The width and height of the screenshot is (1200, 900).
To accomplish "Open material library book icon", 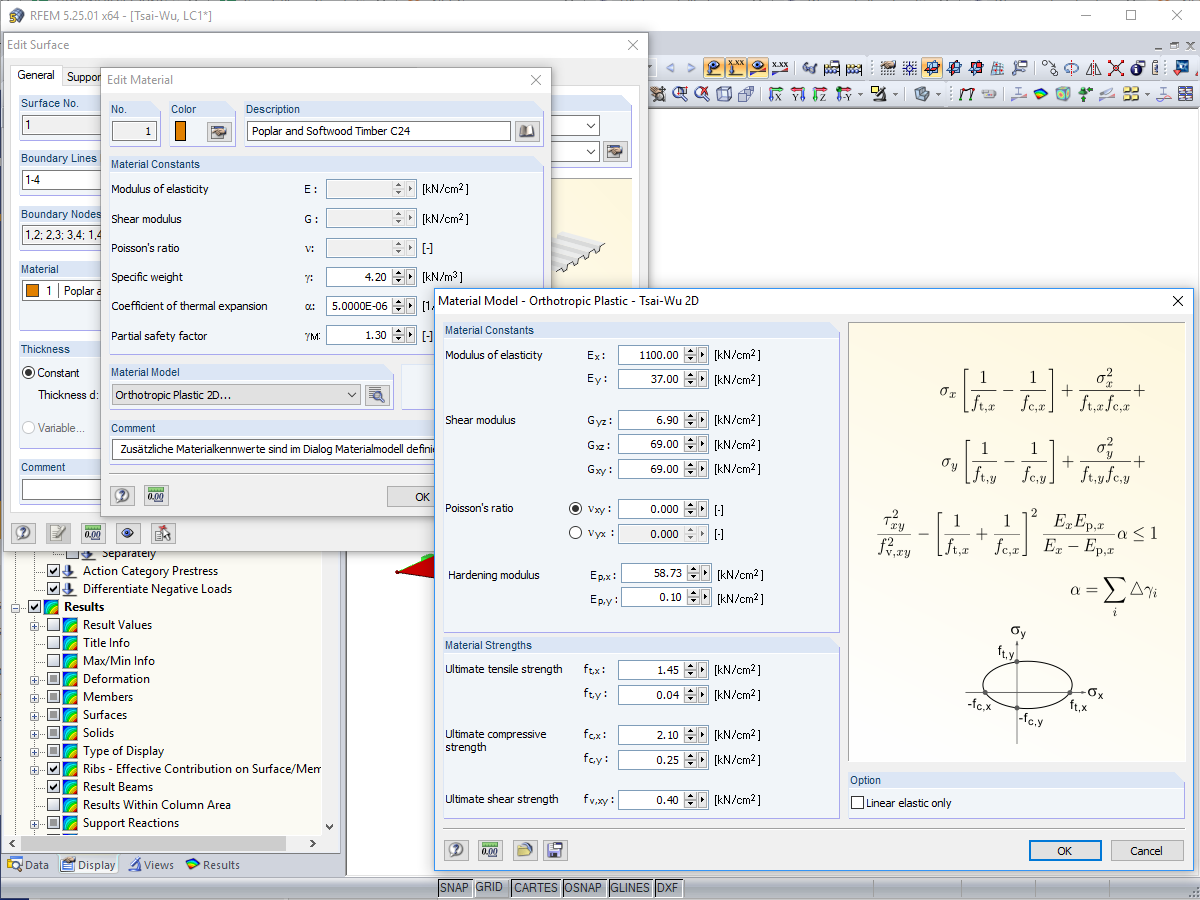I will tap(527, 131).
